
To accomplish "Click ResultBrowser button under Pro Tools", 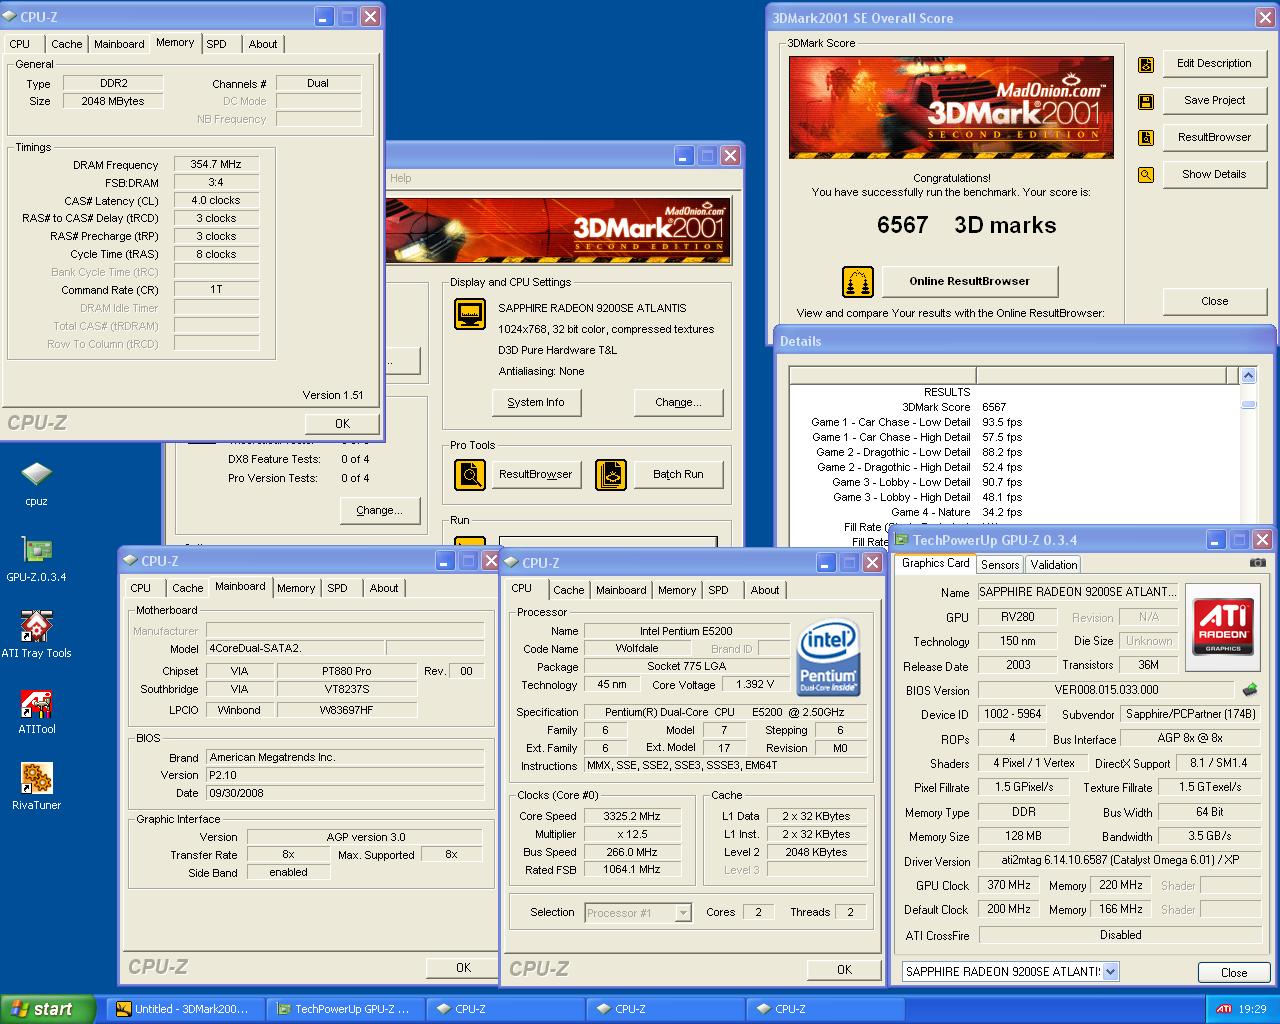I will pos(535,475).
